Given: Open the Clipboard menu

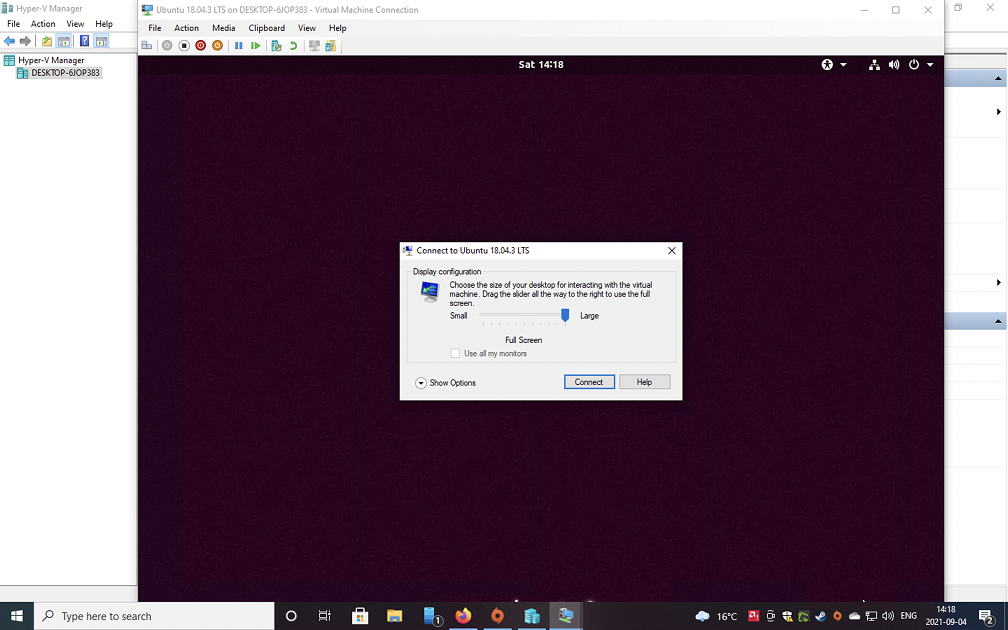Looking at the screenshot, I should (x=267, y=28).
